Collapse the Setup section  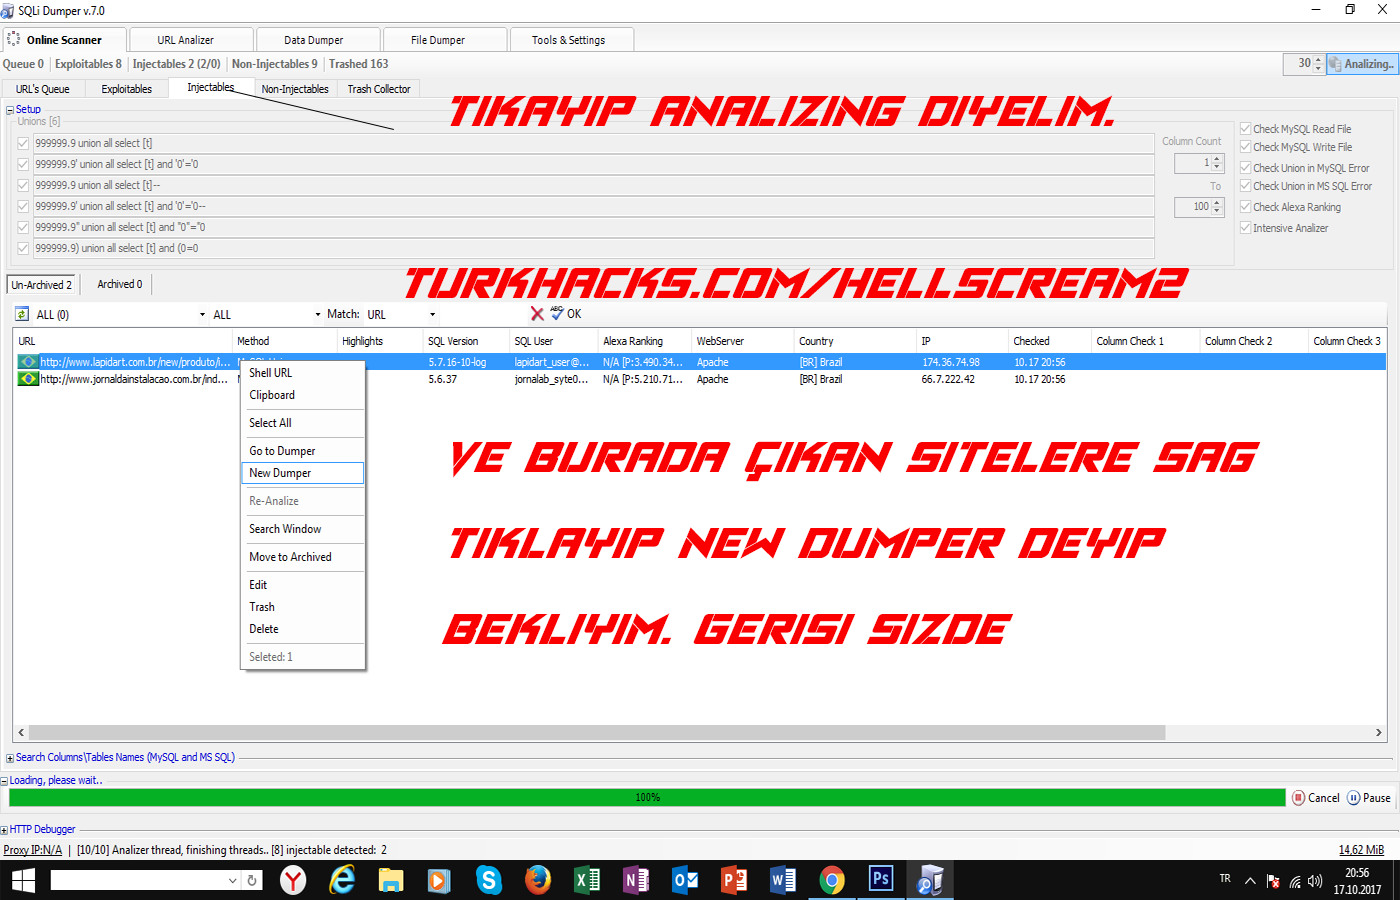pyautogui.click(x=10, y=110)
